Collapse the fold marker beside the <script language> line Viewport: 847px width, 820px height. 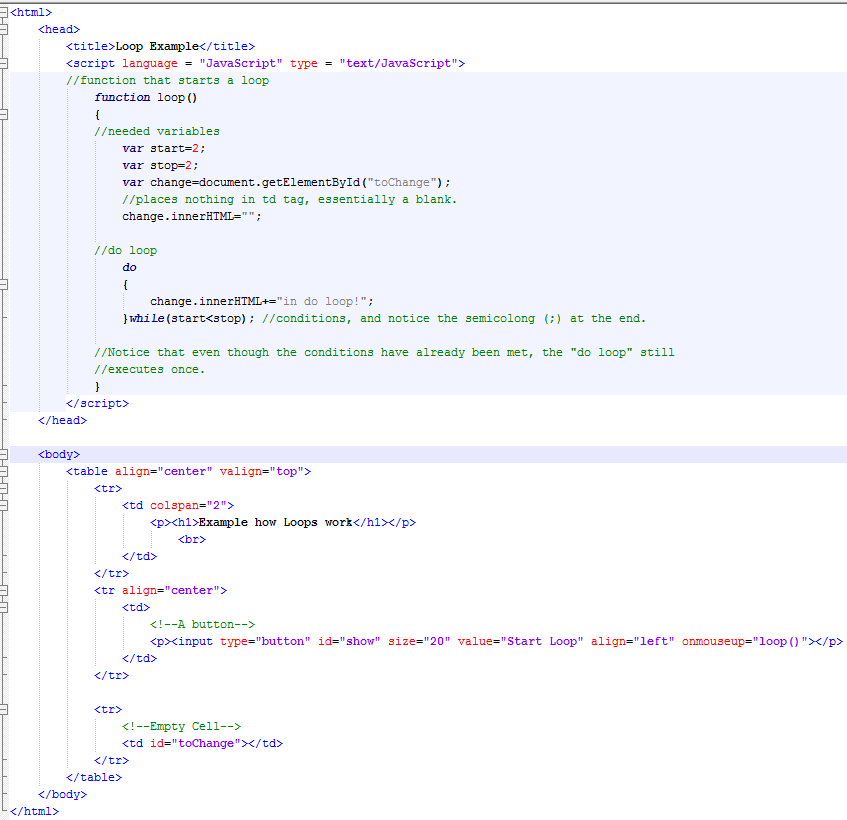[4, 63]
